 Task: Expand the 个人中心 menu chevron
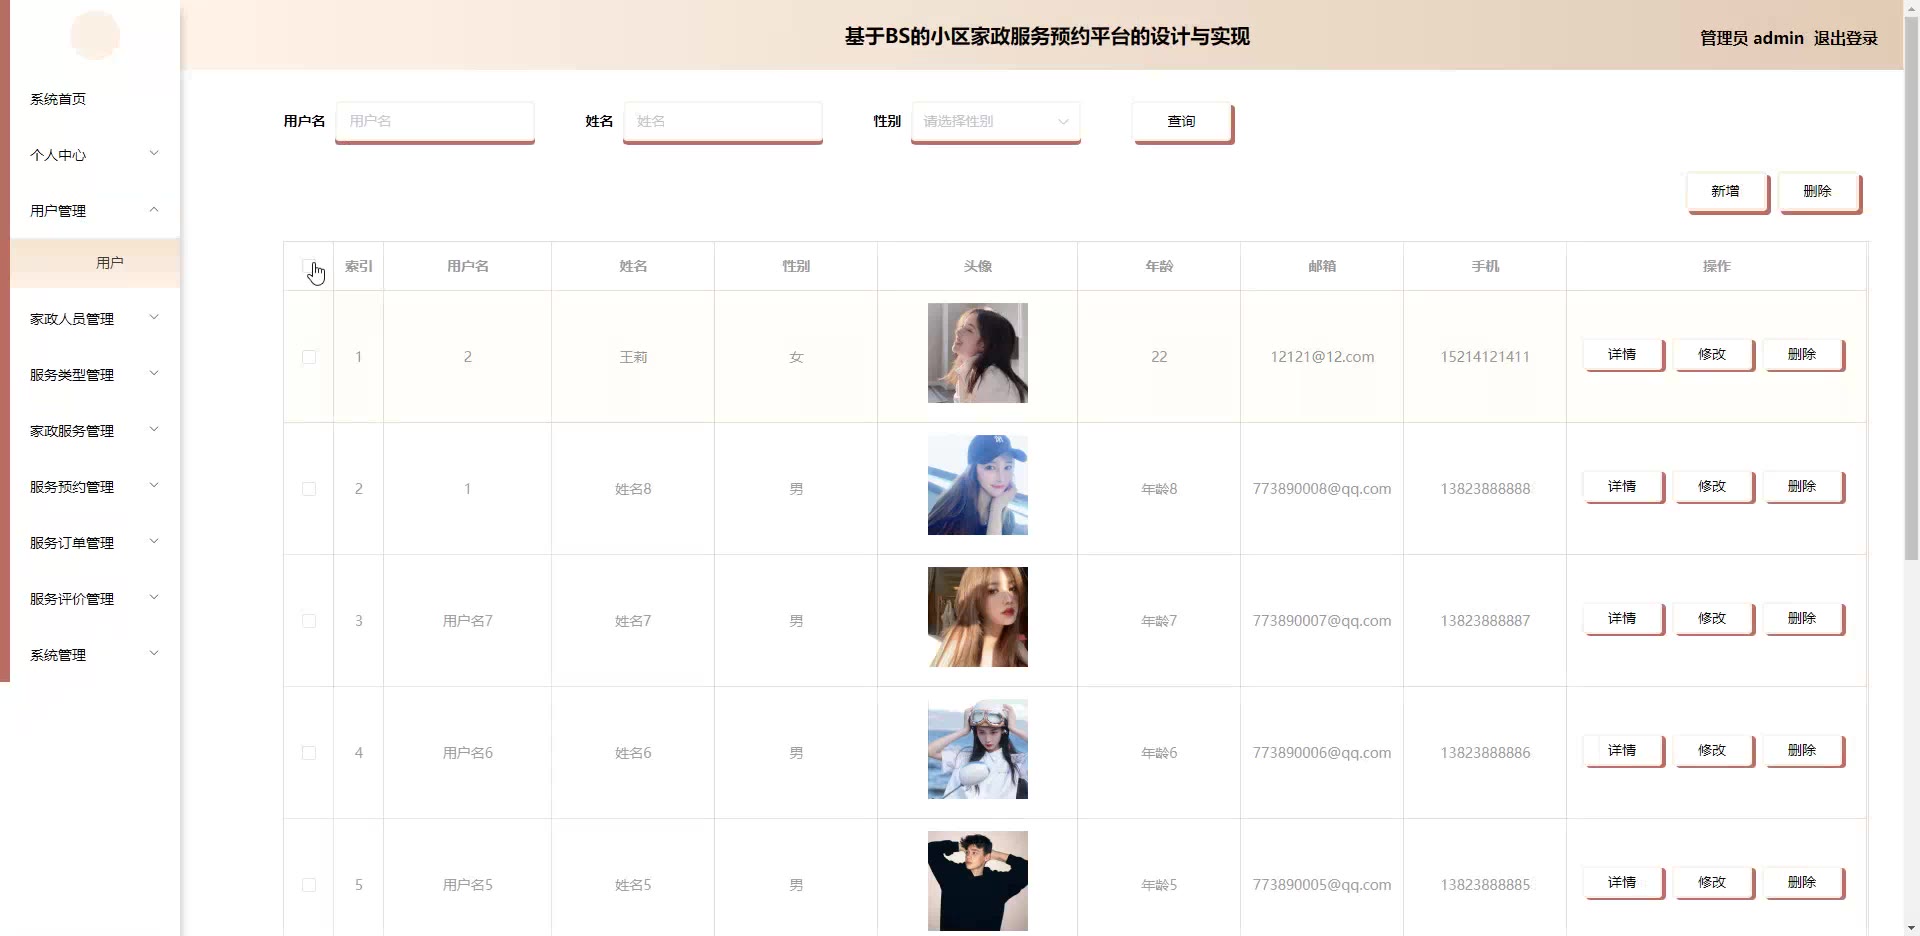click(154, 153)
